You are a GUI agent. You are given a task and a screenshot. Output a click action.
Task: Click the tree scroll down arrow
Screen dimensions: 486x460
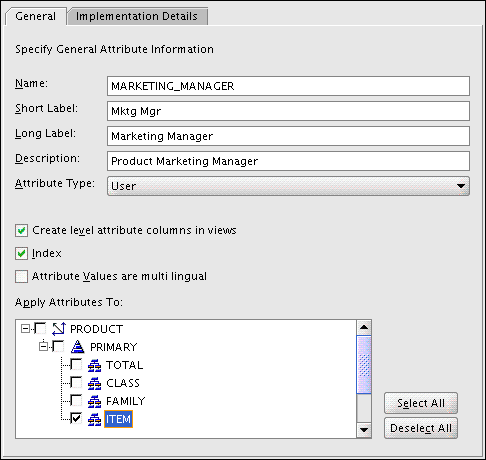[364, 430]
